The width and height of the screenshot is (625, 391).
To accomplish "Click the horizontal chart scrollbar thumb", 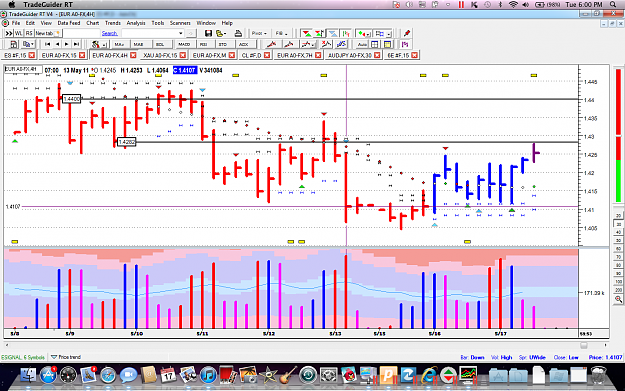I will (x=584, y=346).
